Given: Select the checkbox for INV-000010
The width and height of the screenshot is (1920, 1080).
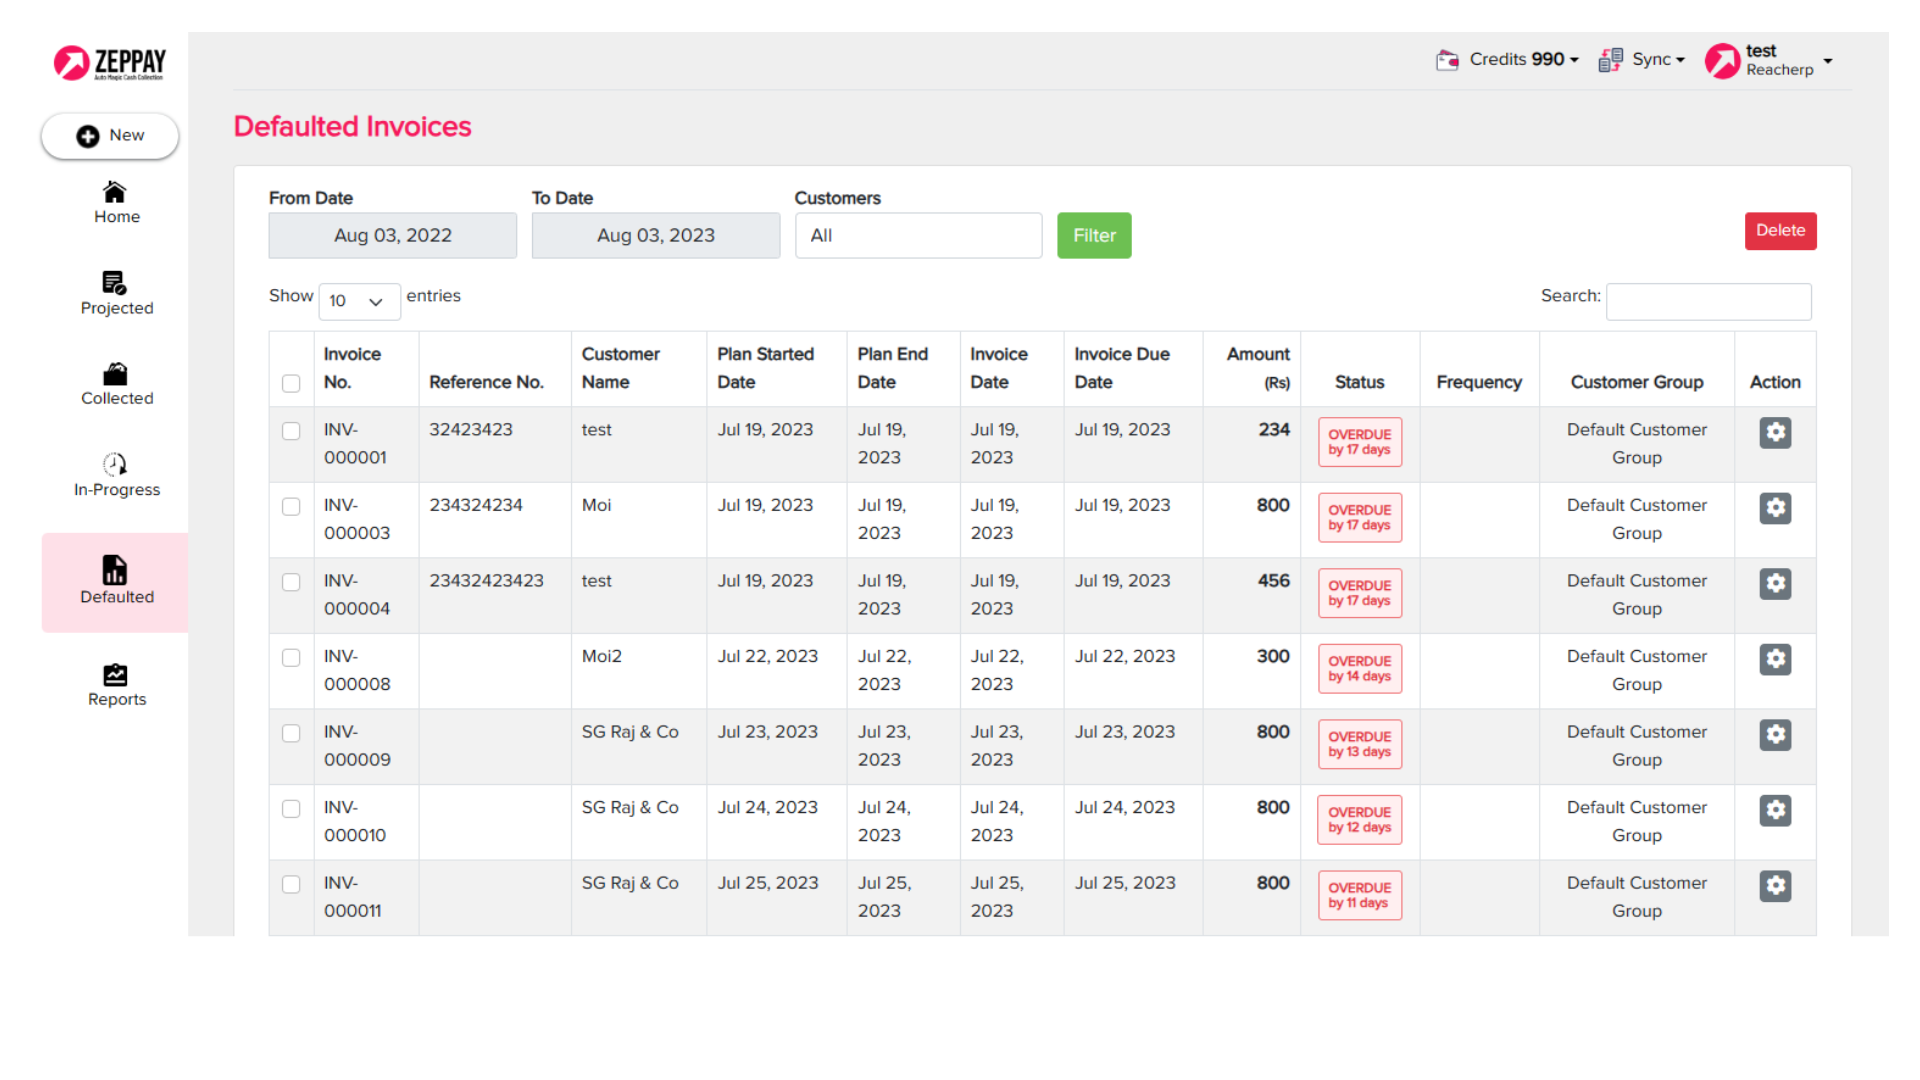Looking at the screenshot, I should [291, 809].
